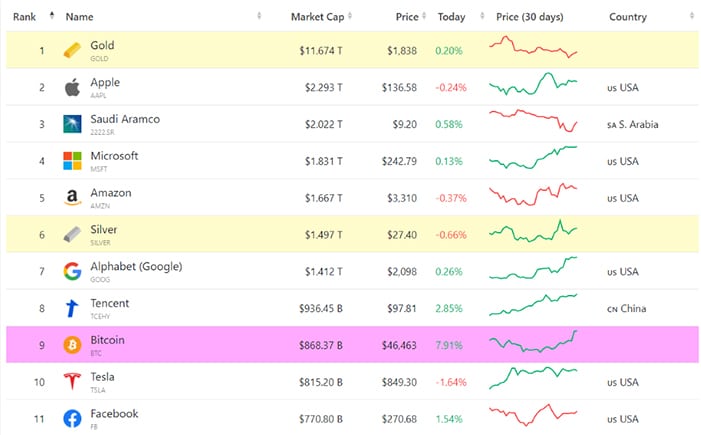Click sort arrows beside Today header
701x435 pixels.
482,16
